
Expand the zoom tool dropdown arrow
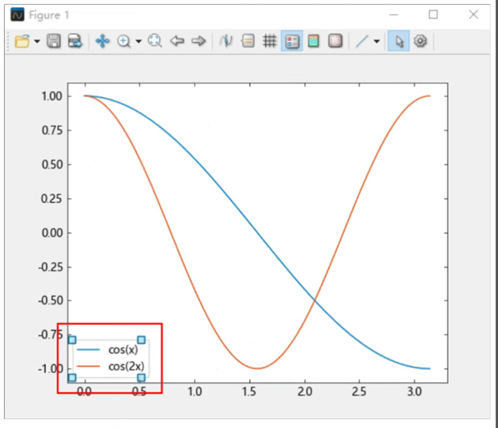(x=138, y=42)
